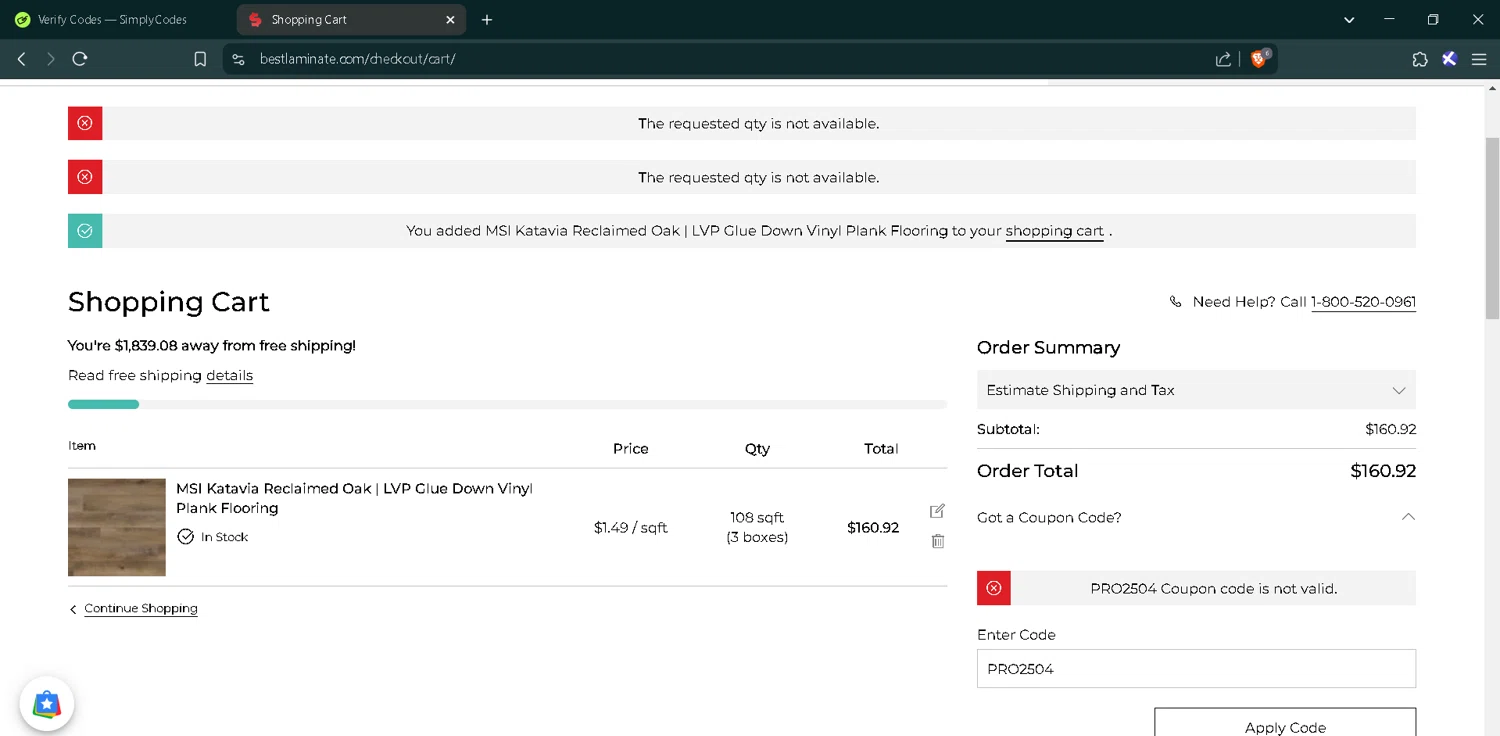Open a new browser tab
1500x736 pixels.
point(487,20)
